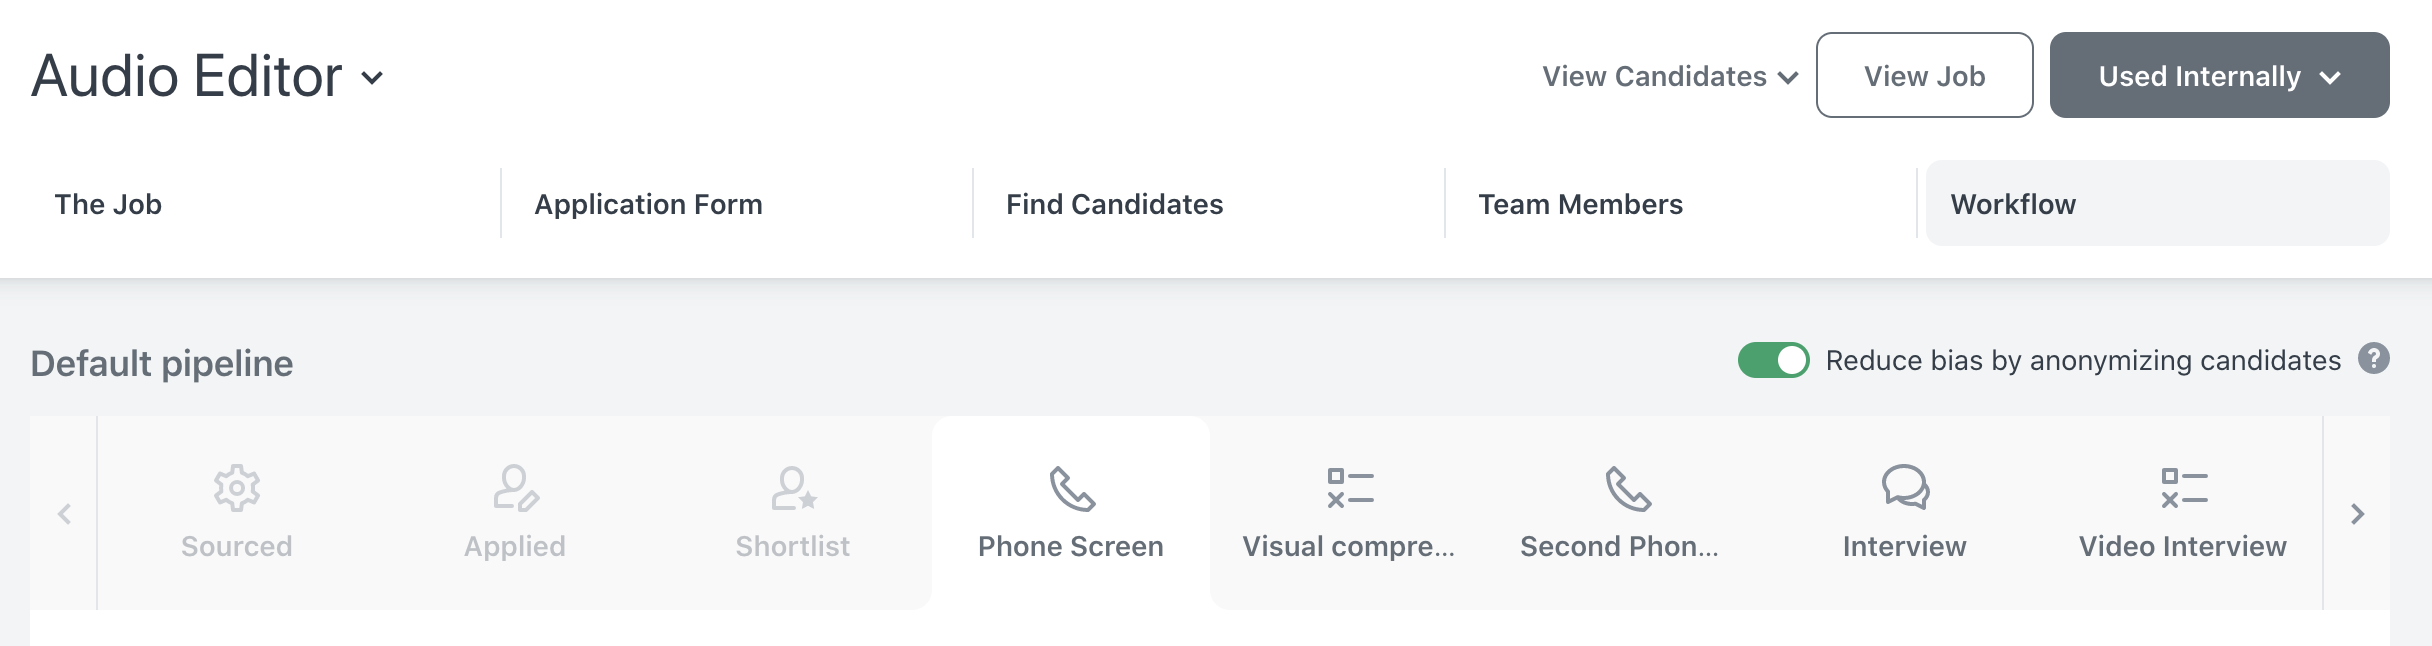Show previous pipeline stages with left arrow
2432x646 pixels.
[x=64, y=514]
